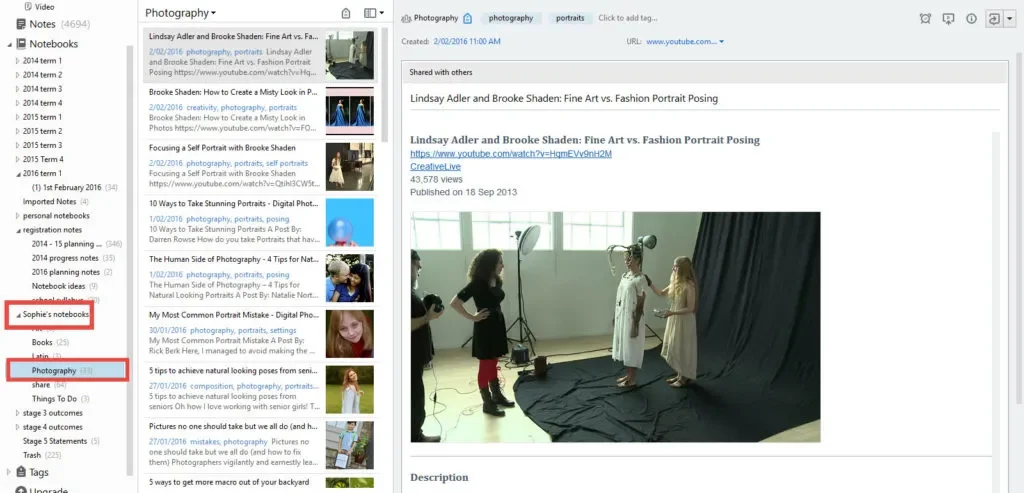Collapse the 2016 term 1 stack
Screen dimensions: 1024x493
tap(18, 174)
